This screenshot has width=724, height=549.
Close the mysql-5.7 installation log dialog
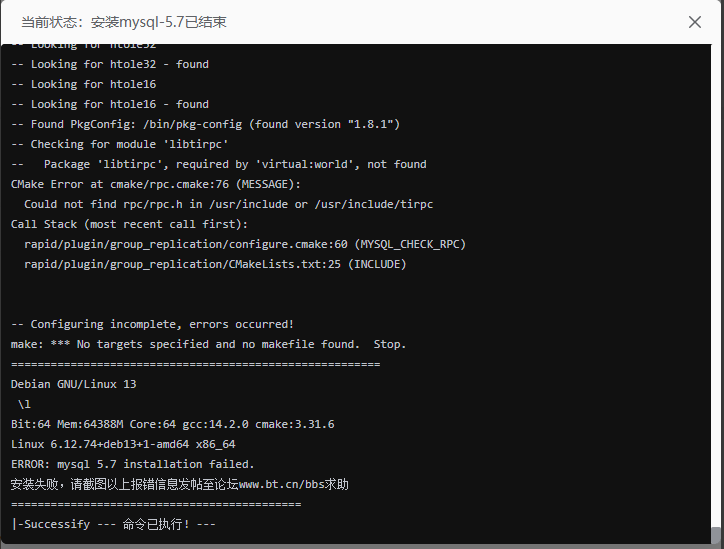tap(695, 22)
